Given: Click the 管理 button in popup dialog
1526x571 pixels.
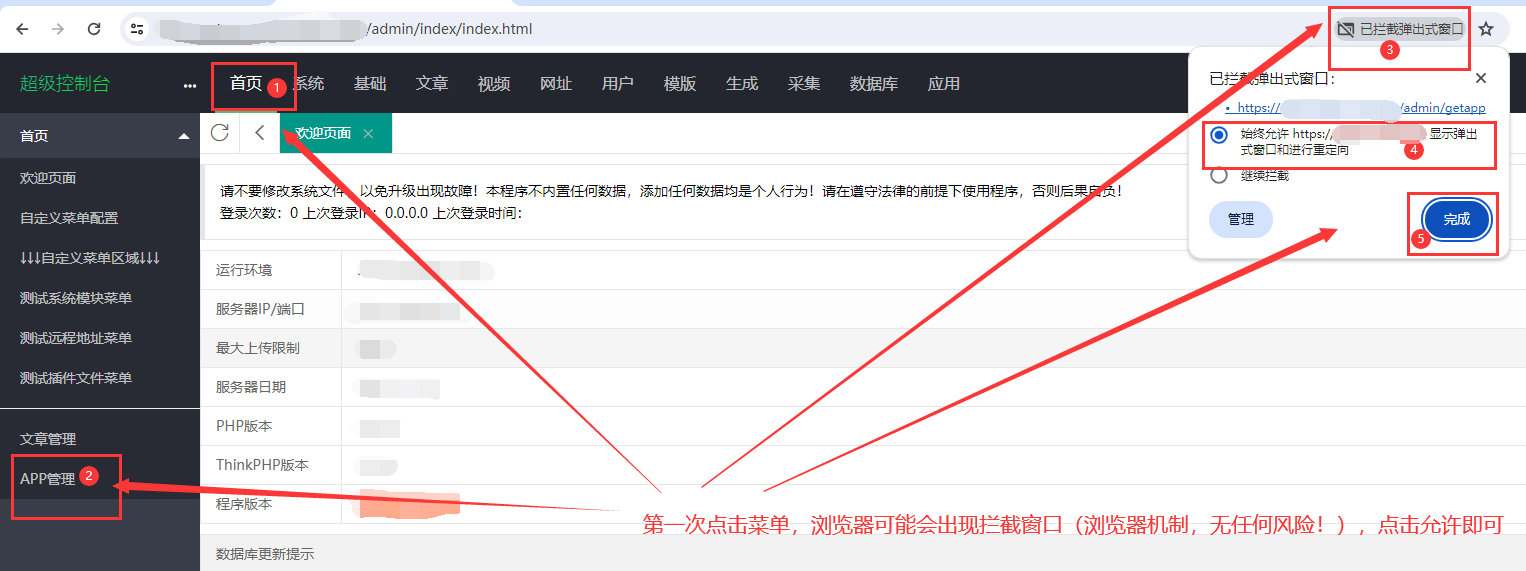Looking at the screenshot, I should coord(1240,219).
